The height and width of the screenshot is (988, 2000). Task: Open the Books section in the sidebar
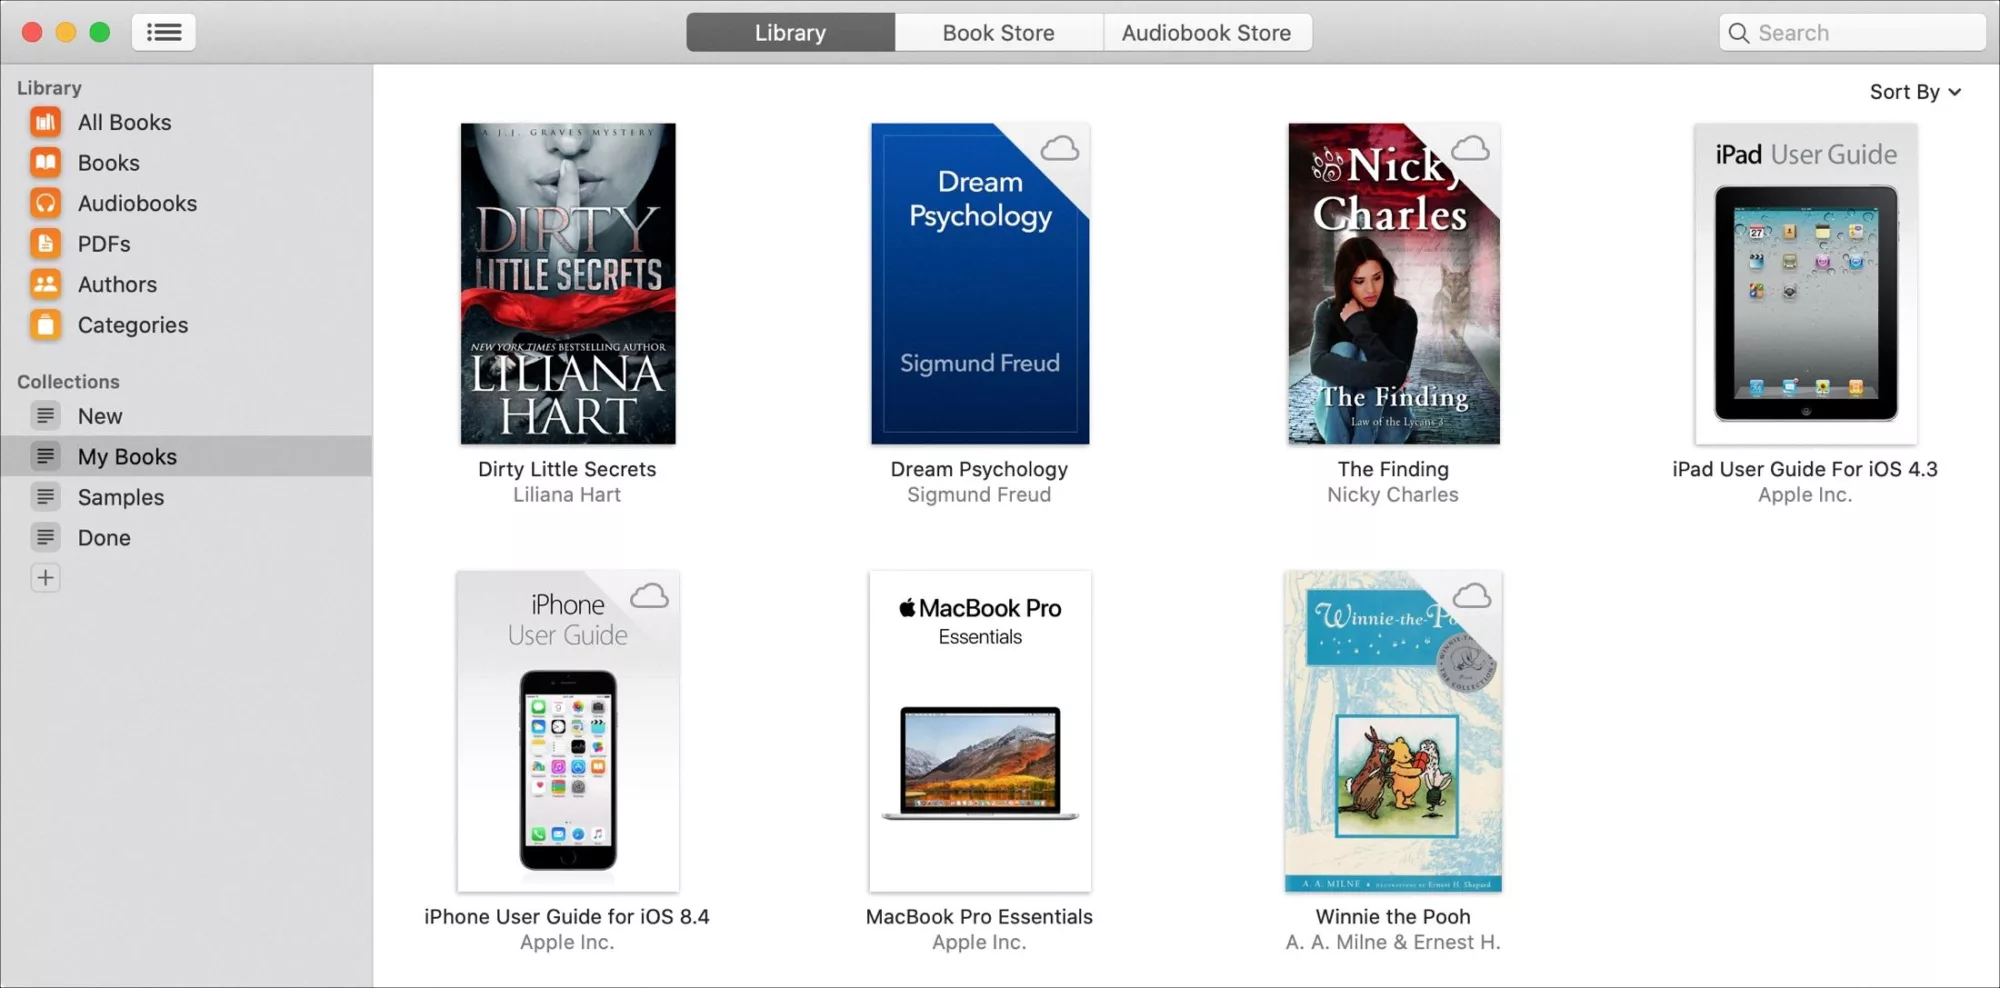[x=44, y=162]
